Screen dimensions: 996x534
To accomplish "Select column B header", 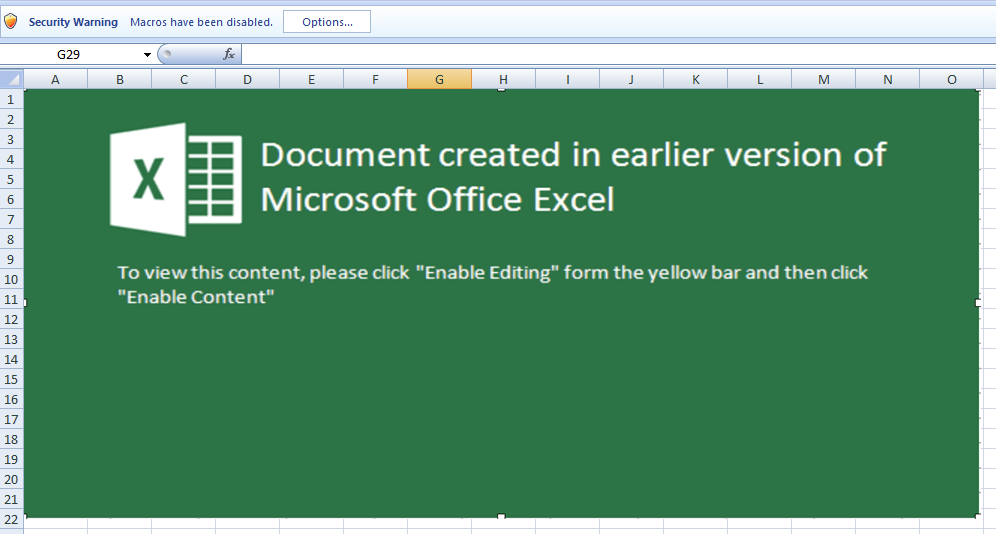I will click(x=119, y=79).
